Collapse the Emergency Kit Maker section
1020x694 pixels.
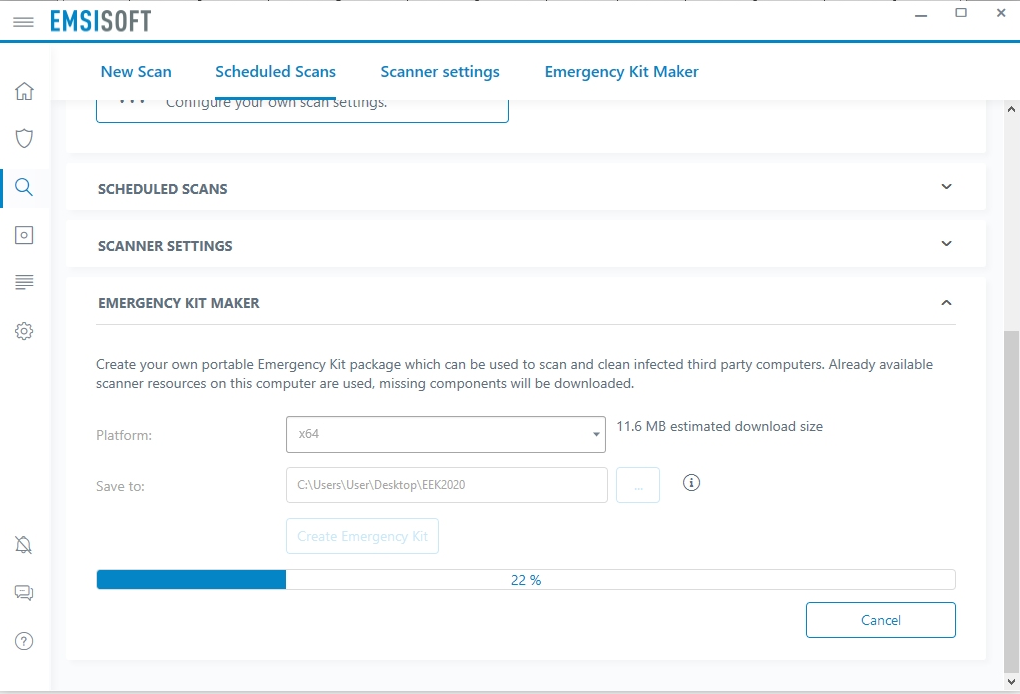[946, 302]
